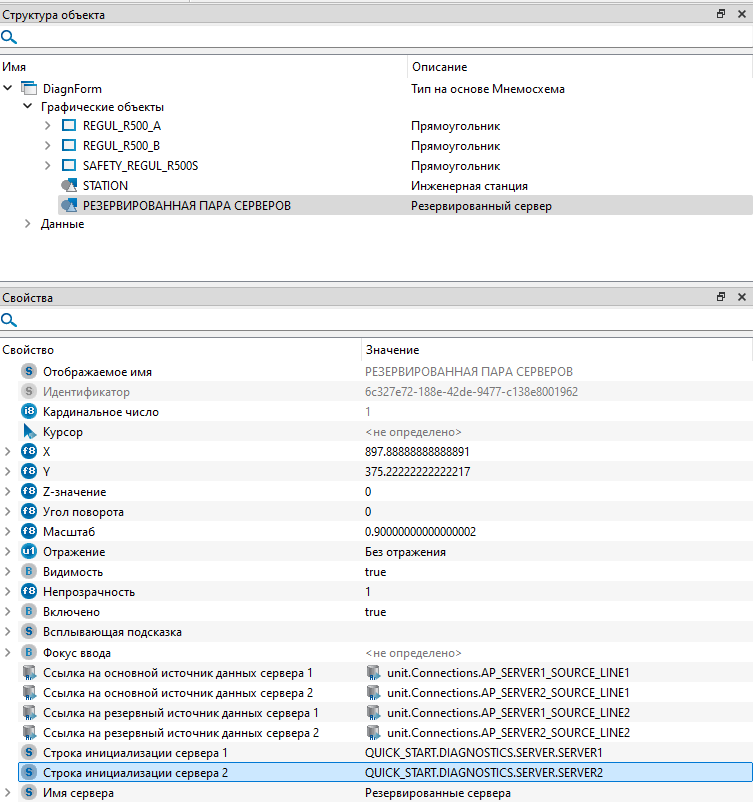Click the REGUL_R500_A rectangle icon
This screenshot has height=802, width=753.
(69, 126)
